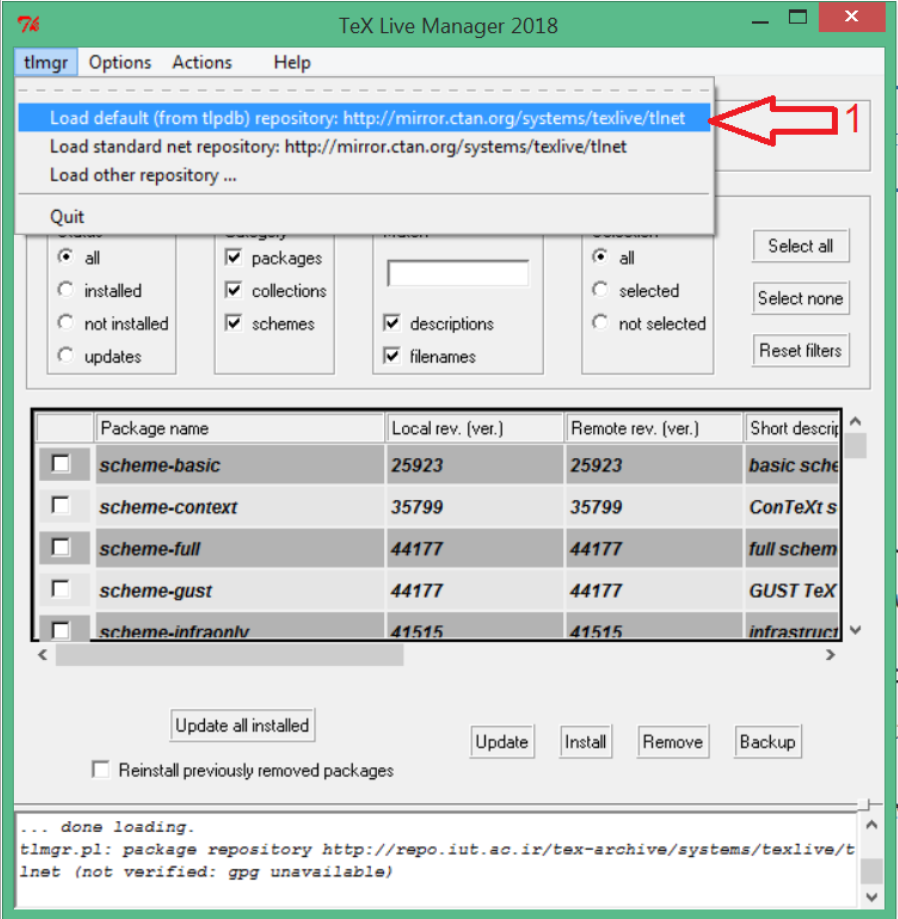Click the log panel scroll down arrow

(869, 897)
